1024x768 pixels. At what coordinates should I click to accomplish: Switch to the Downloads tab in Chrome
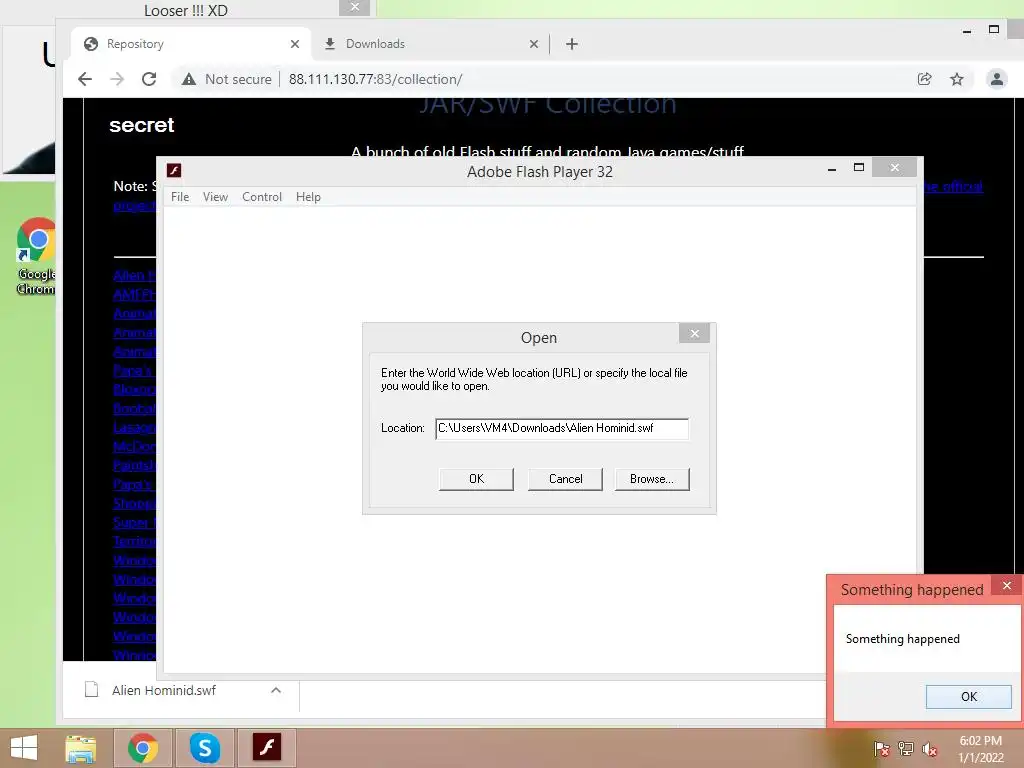pos(431,44)
